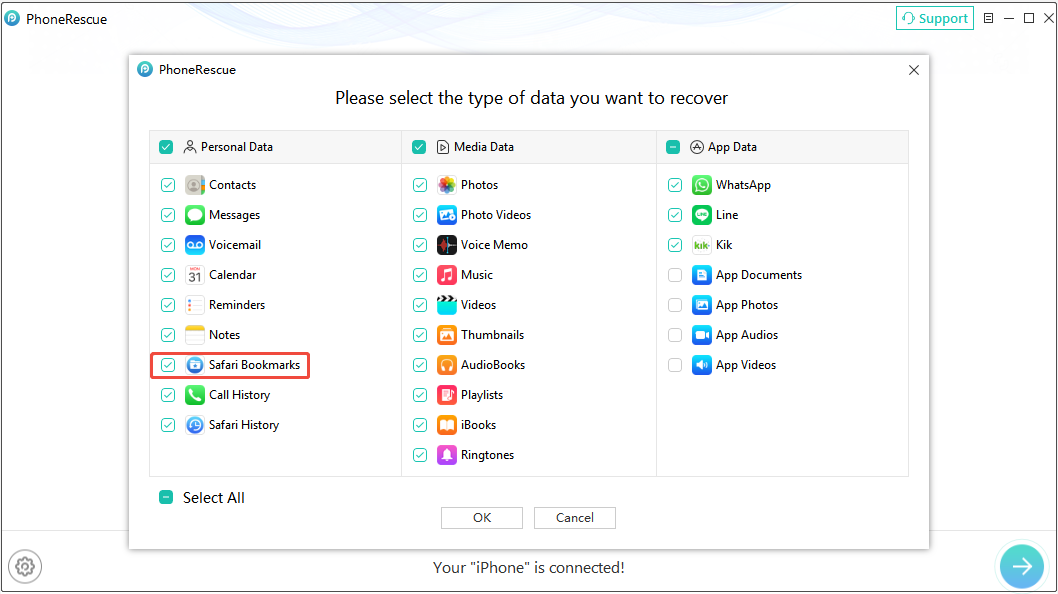
Task: Click the Thumbnails label
Action: [x=493, y=335]
